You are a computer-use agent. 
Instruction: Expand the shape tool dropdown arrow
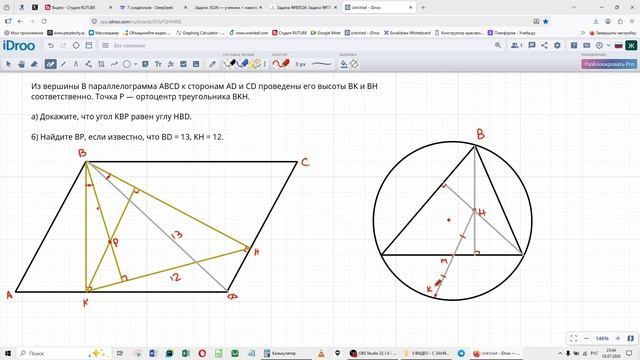coord(136,64)
